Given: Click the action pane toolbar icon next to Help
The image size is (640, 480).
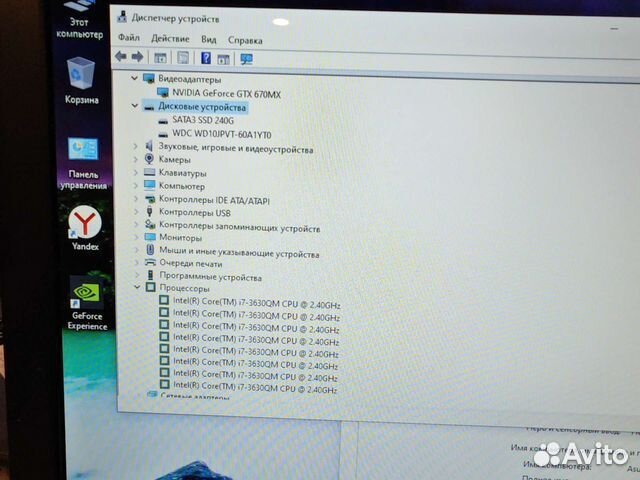Looking at the screenshot, I should (223, 59).
